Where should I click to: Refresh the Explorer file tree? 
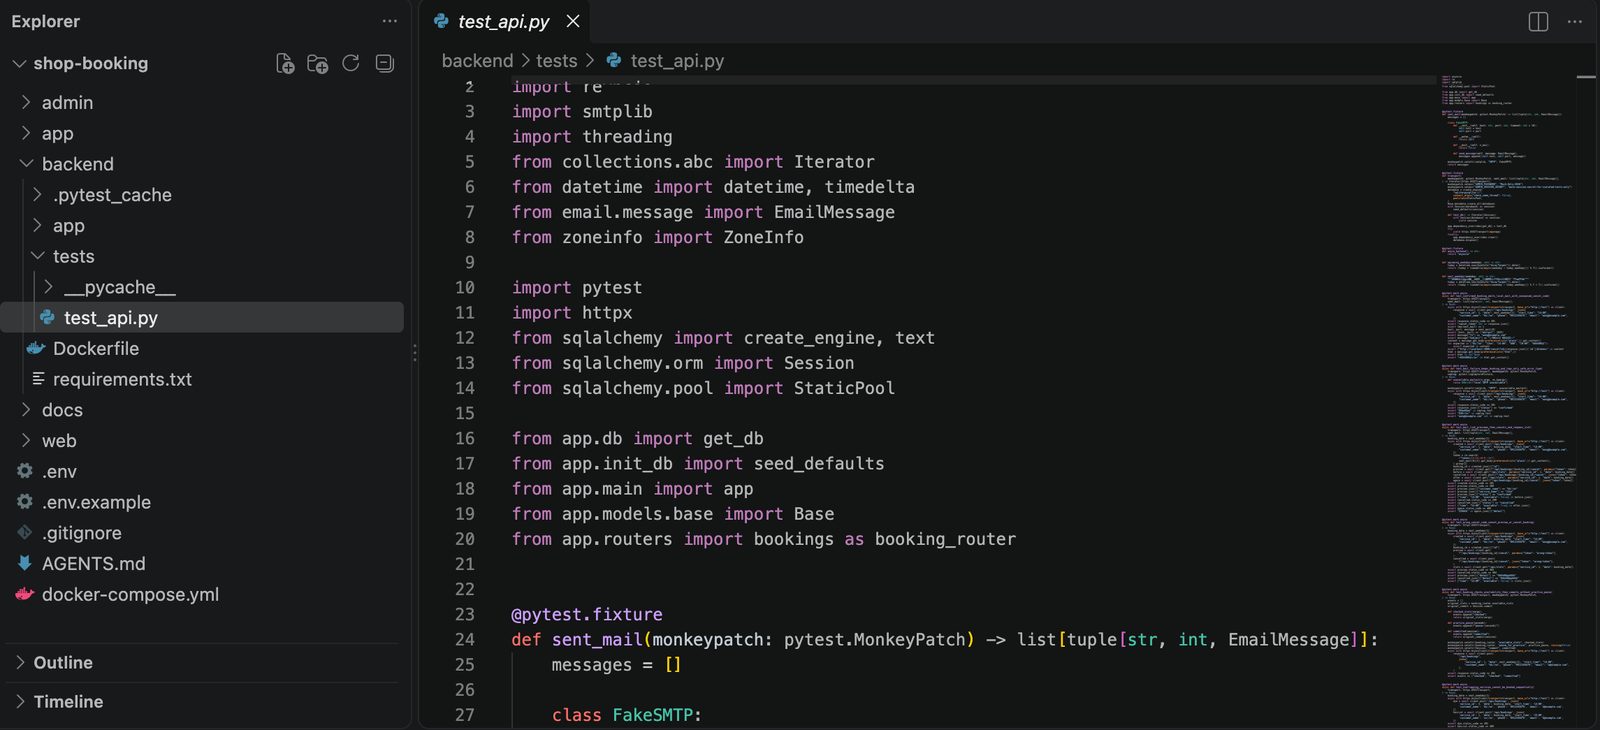click(x=351, y=63)
